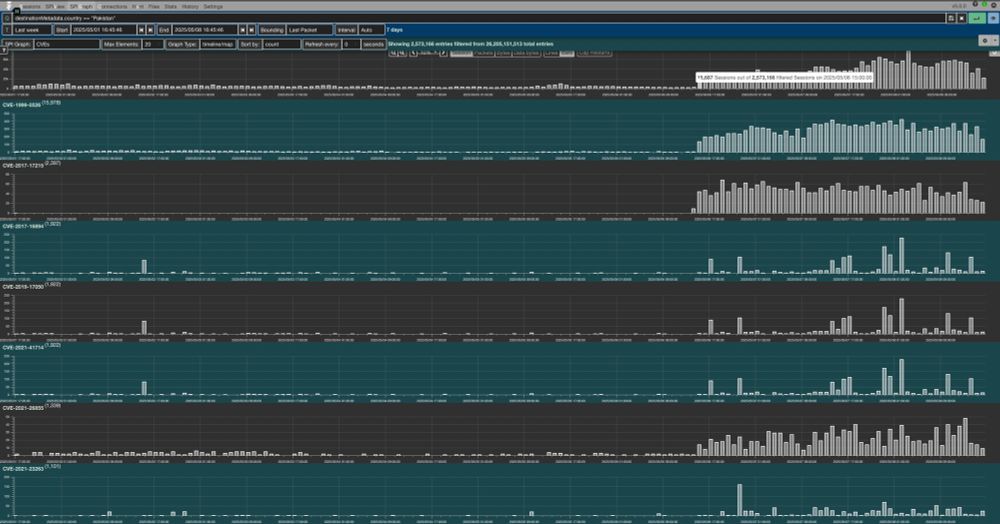Click the CVE-2017-17215 graph title
This screenshot has height=524, width=1000.
pos(23,166)
